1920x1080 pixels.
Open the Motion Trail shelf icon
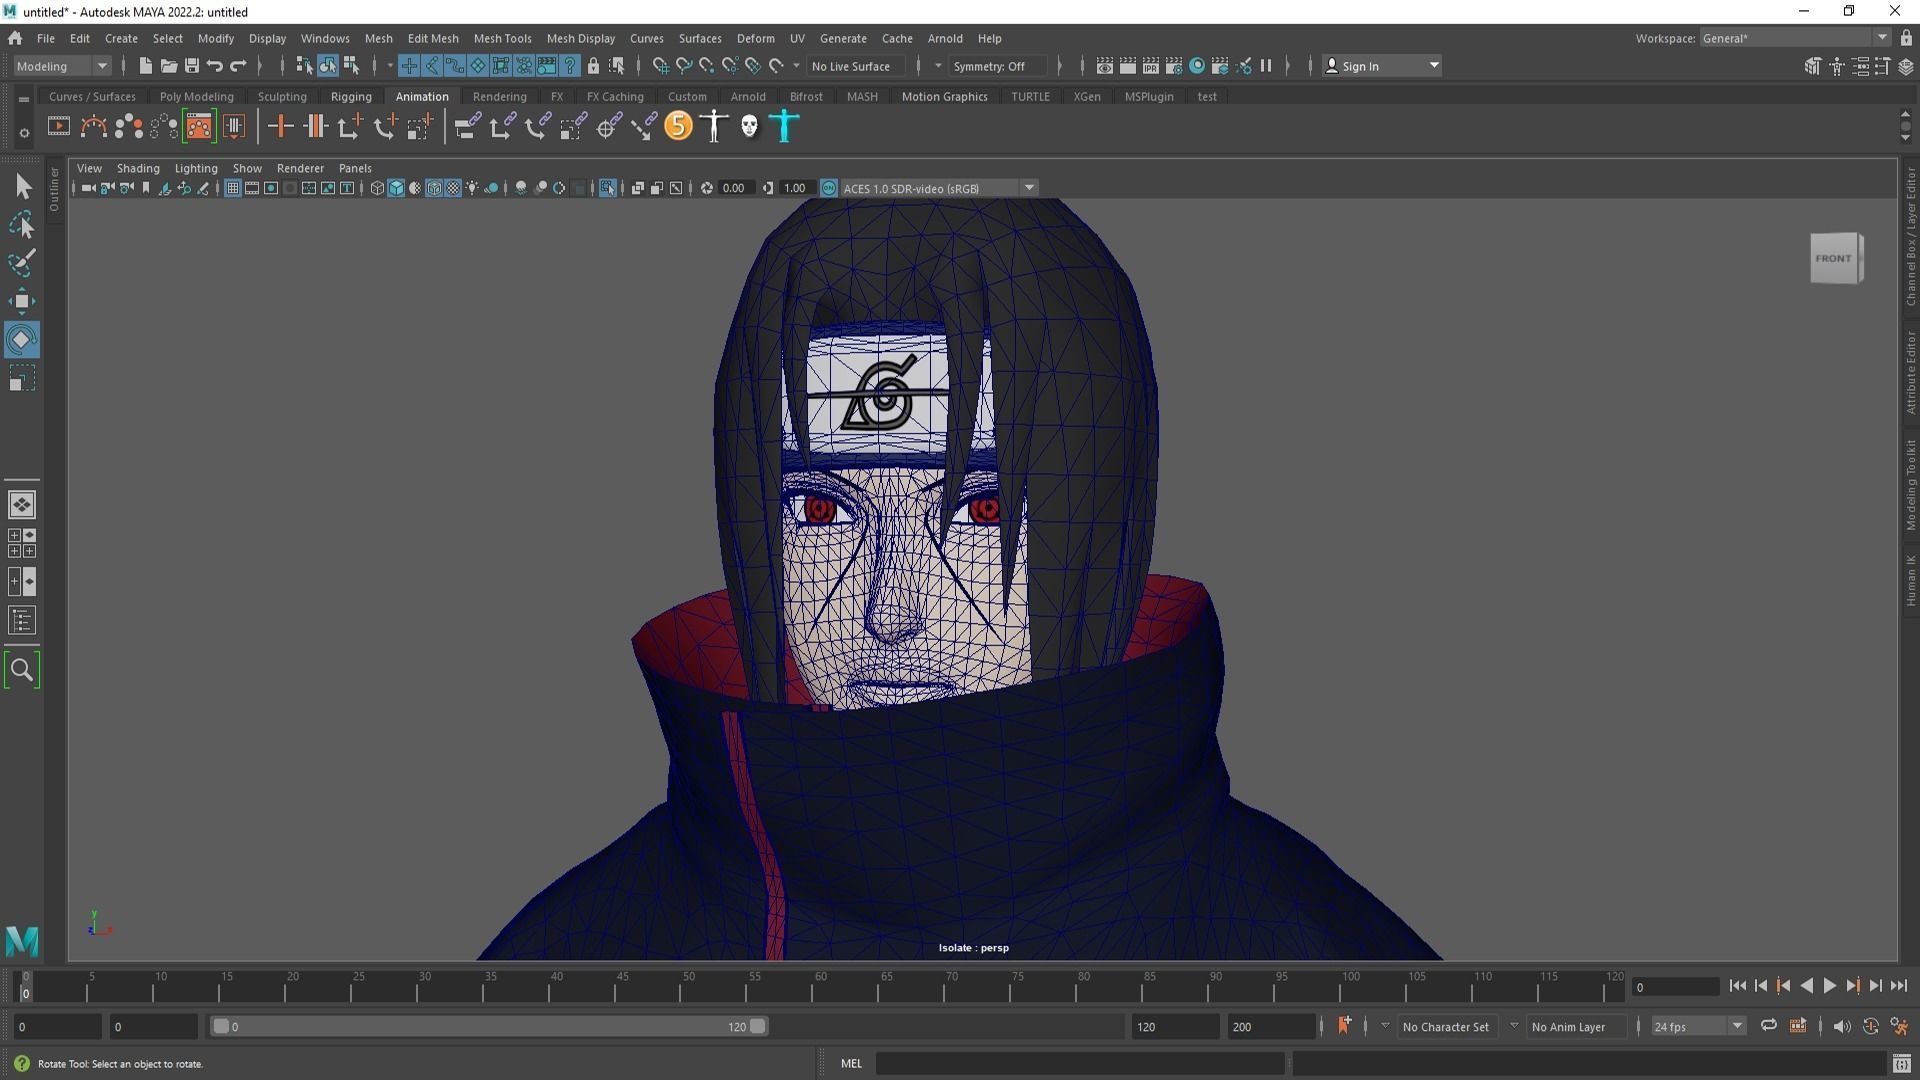94,127
